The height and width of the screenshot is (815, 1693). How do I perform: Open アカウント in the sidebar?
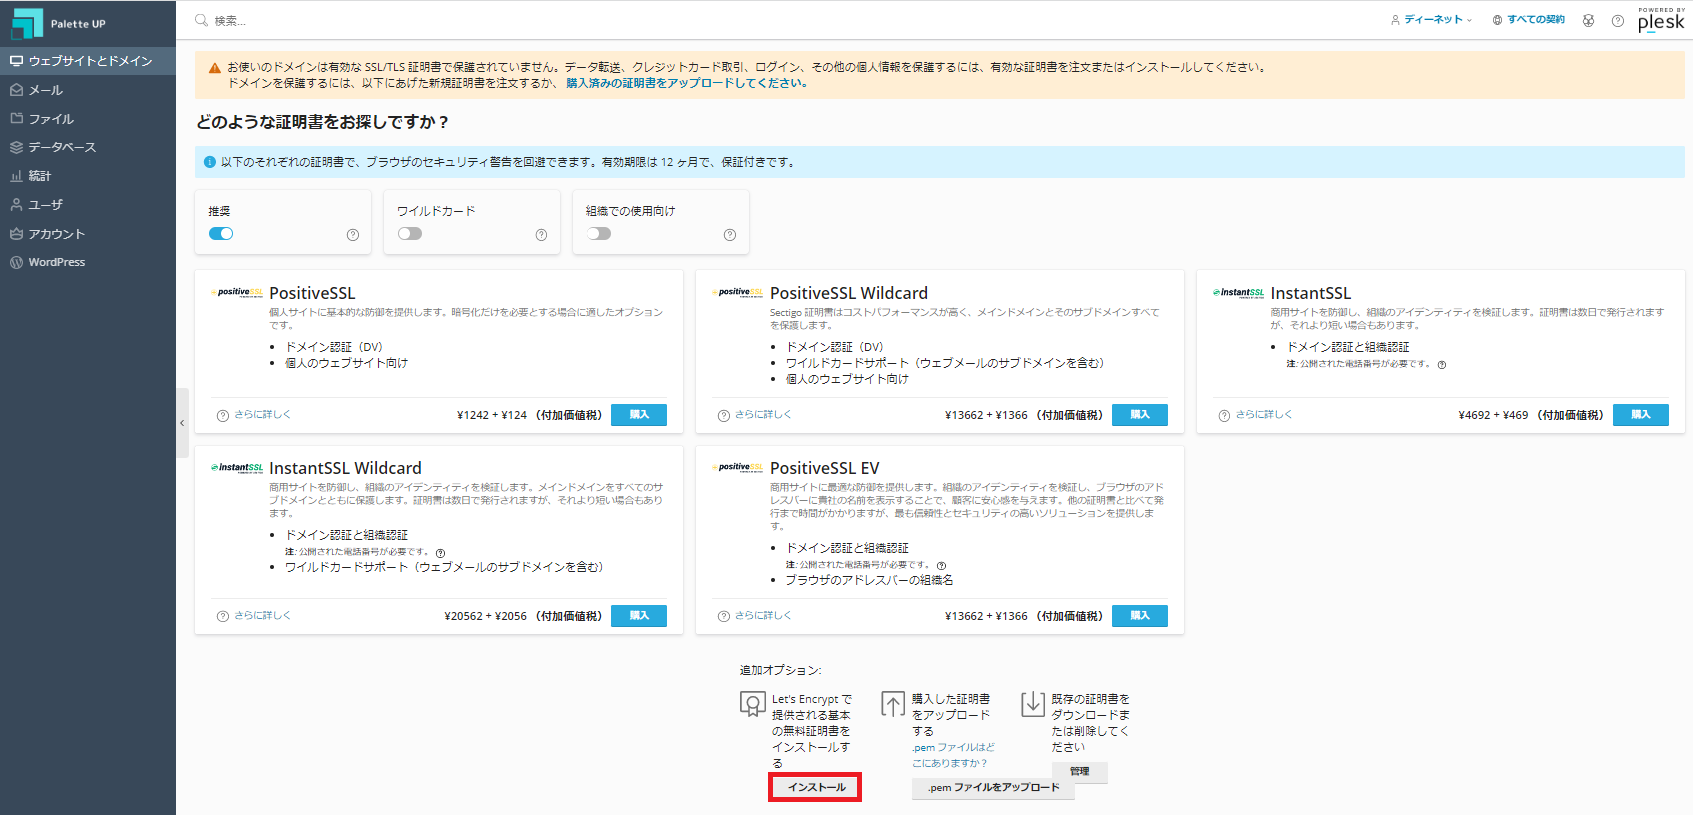click(x=88, y=234)
